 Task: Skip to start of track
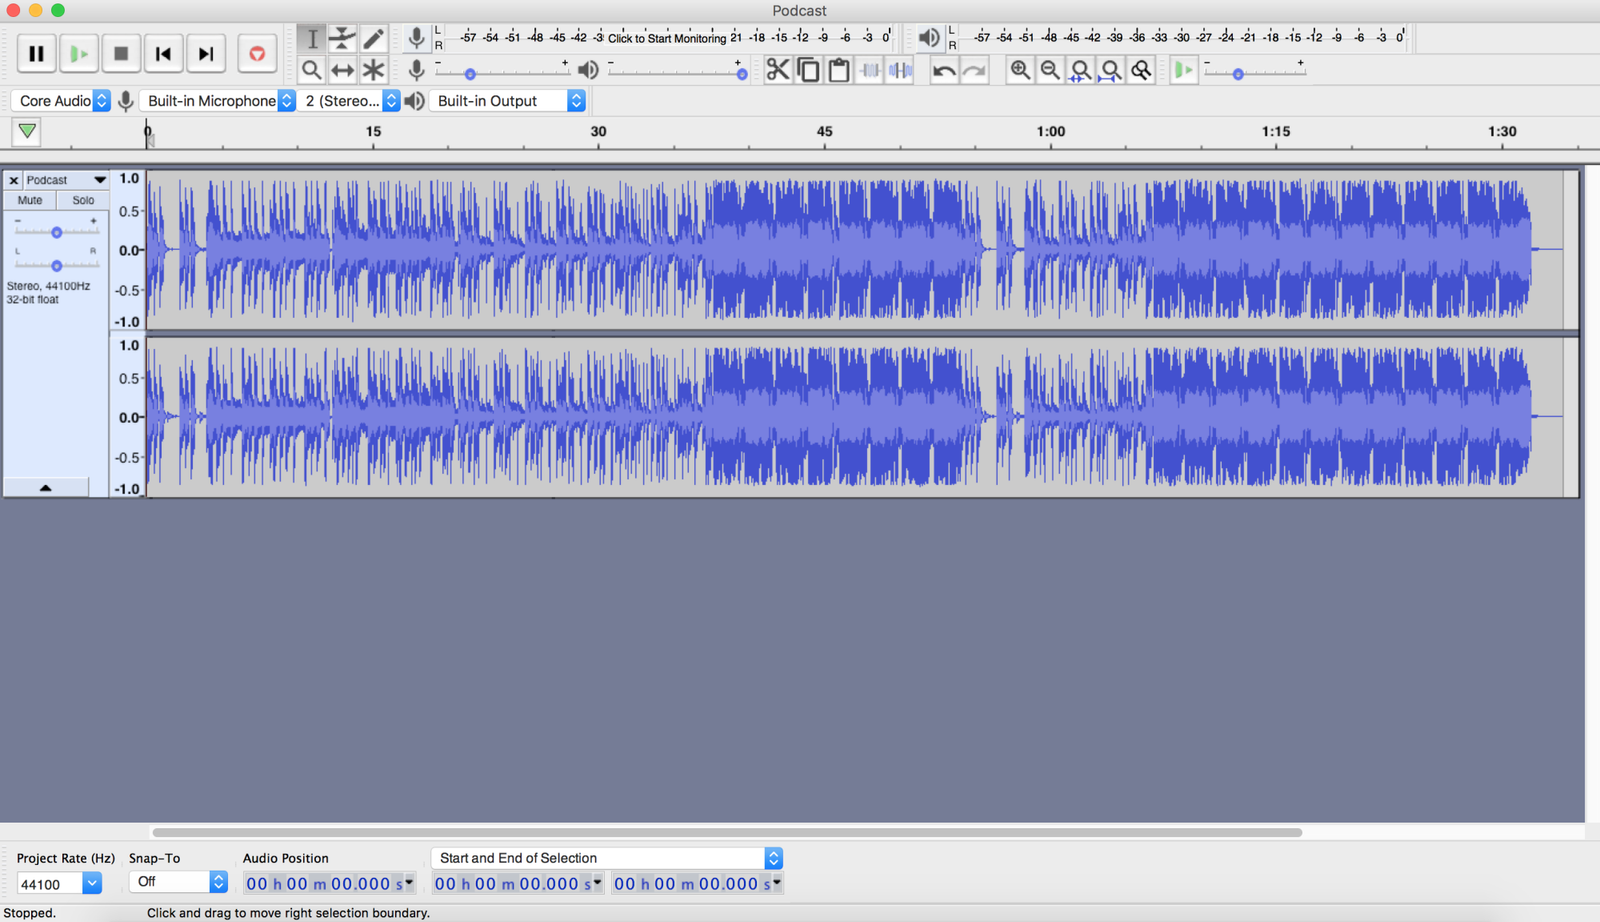(x=163, y=54)
